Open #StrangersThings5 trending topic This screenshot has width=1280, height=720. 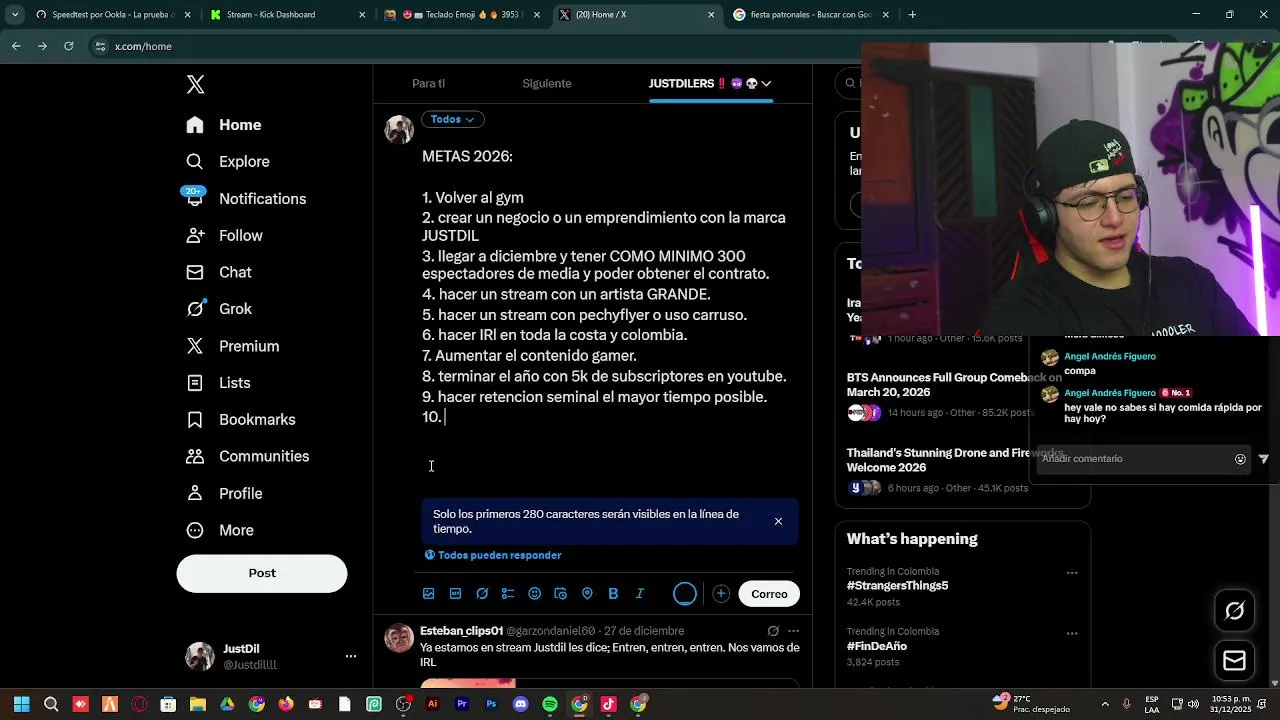point(897,586)
